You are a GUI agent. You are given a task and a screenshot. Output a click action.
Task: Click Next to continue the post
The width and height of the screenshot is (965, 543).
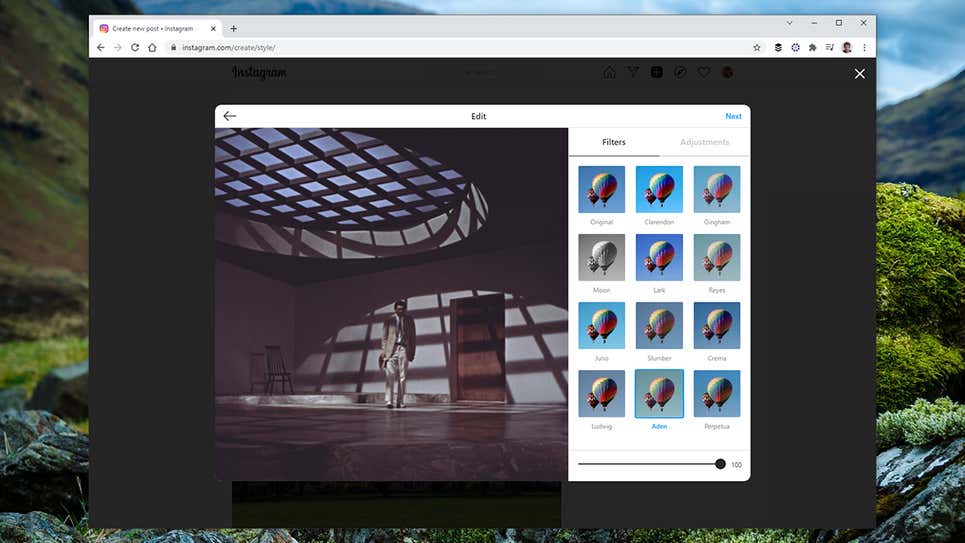(733, 116)
